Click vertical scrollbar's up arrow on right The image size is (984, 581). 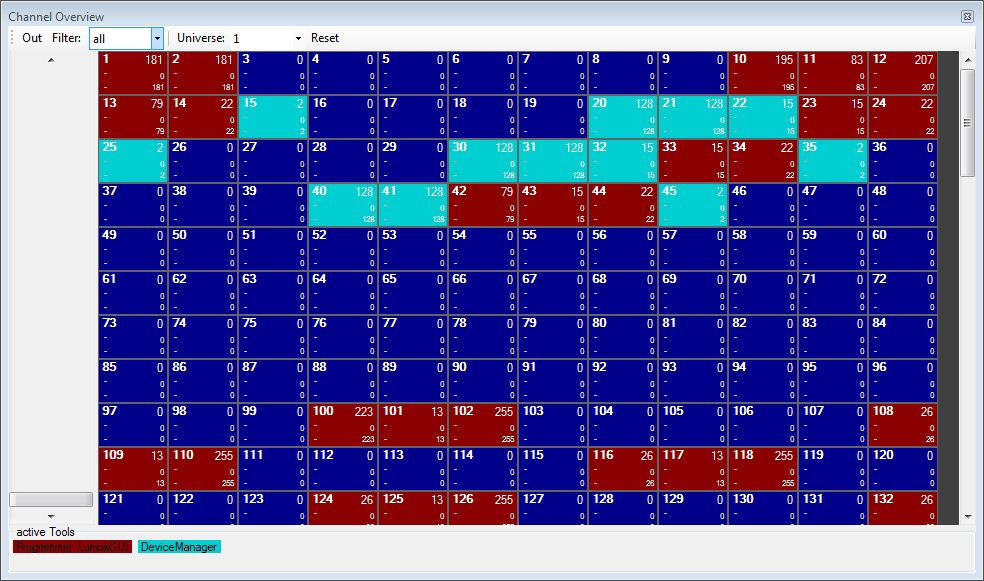pyautogui.click(x=967, y=61)
